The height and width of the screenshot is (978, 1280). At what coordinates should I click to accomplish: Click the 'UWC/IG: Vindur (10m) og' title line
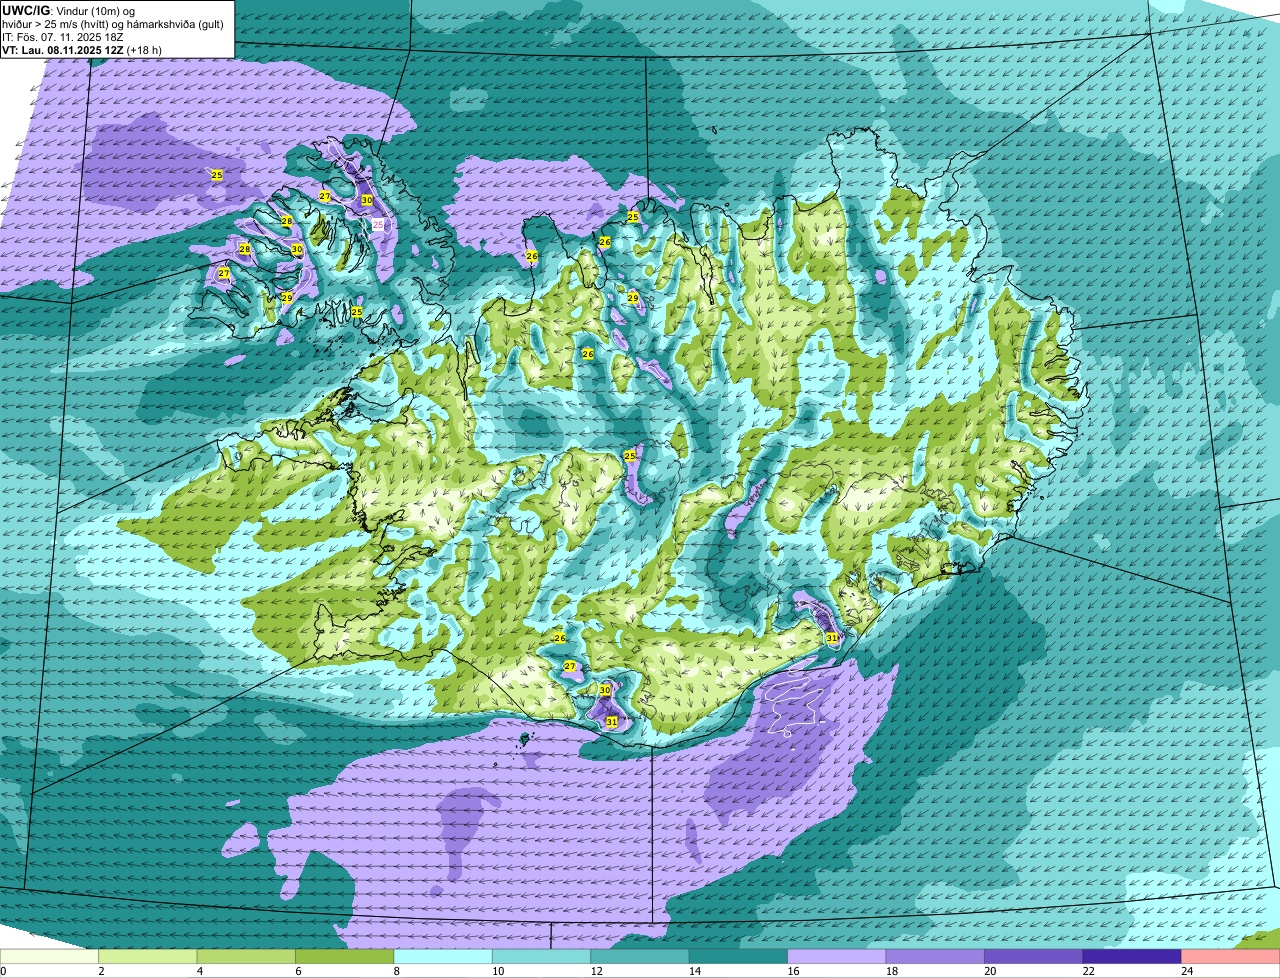point(68,10)
